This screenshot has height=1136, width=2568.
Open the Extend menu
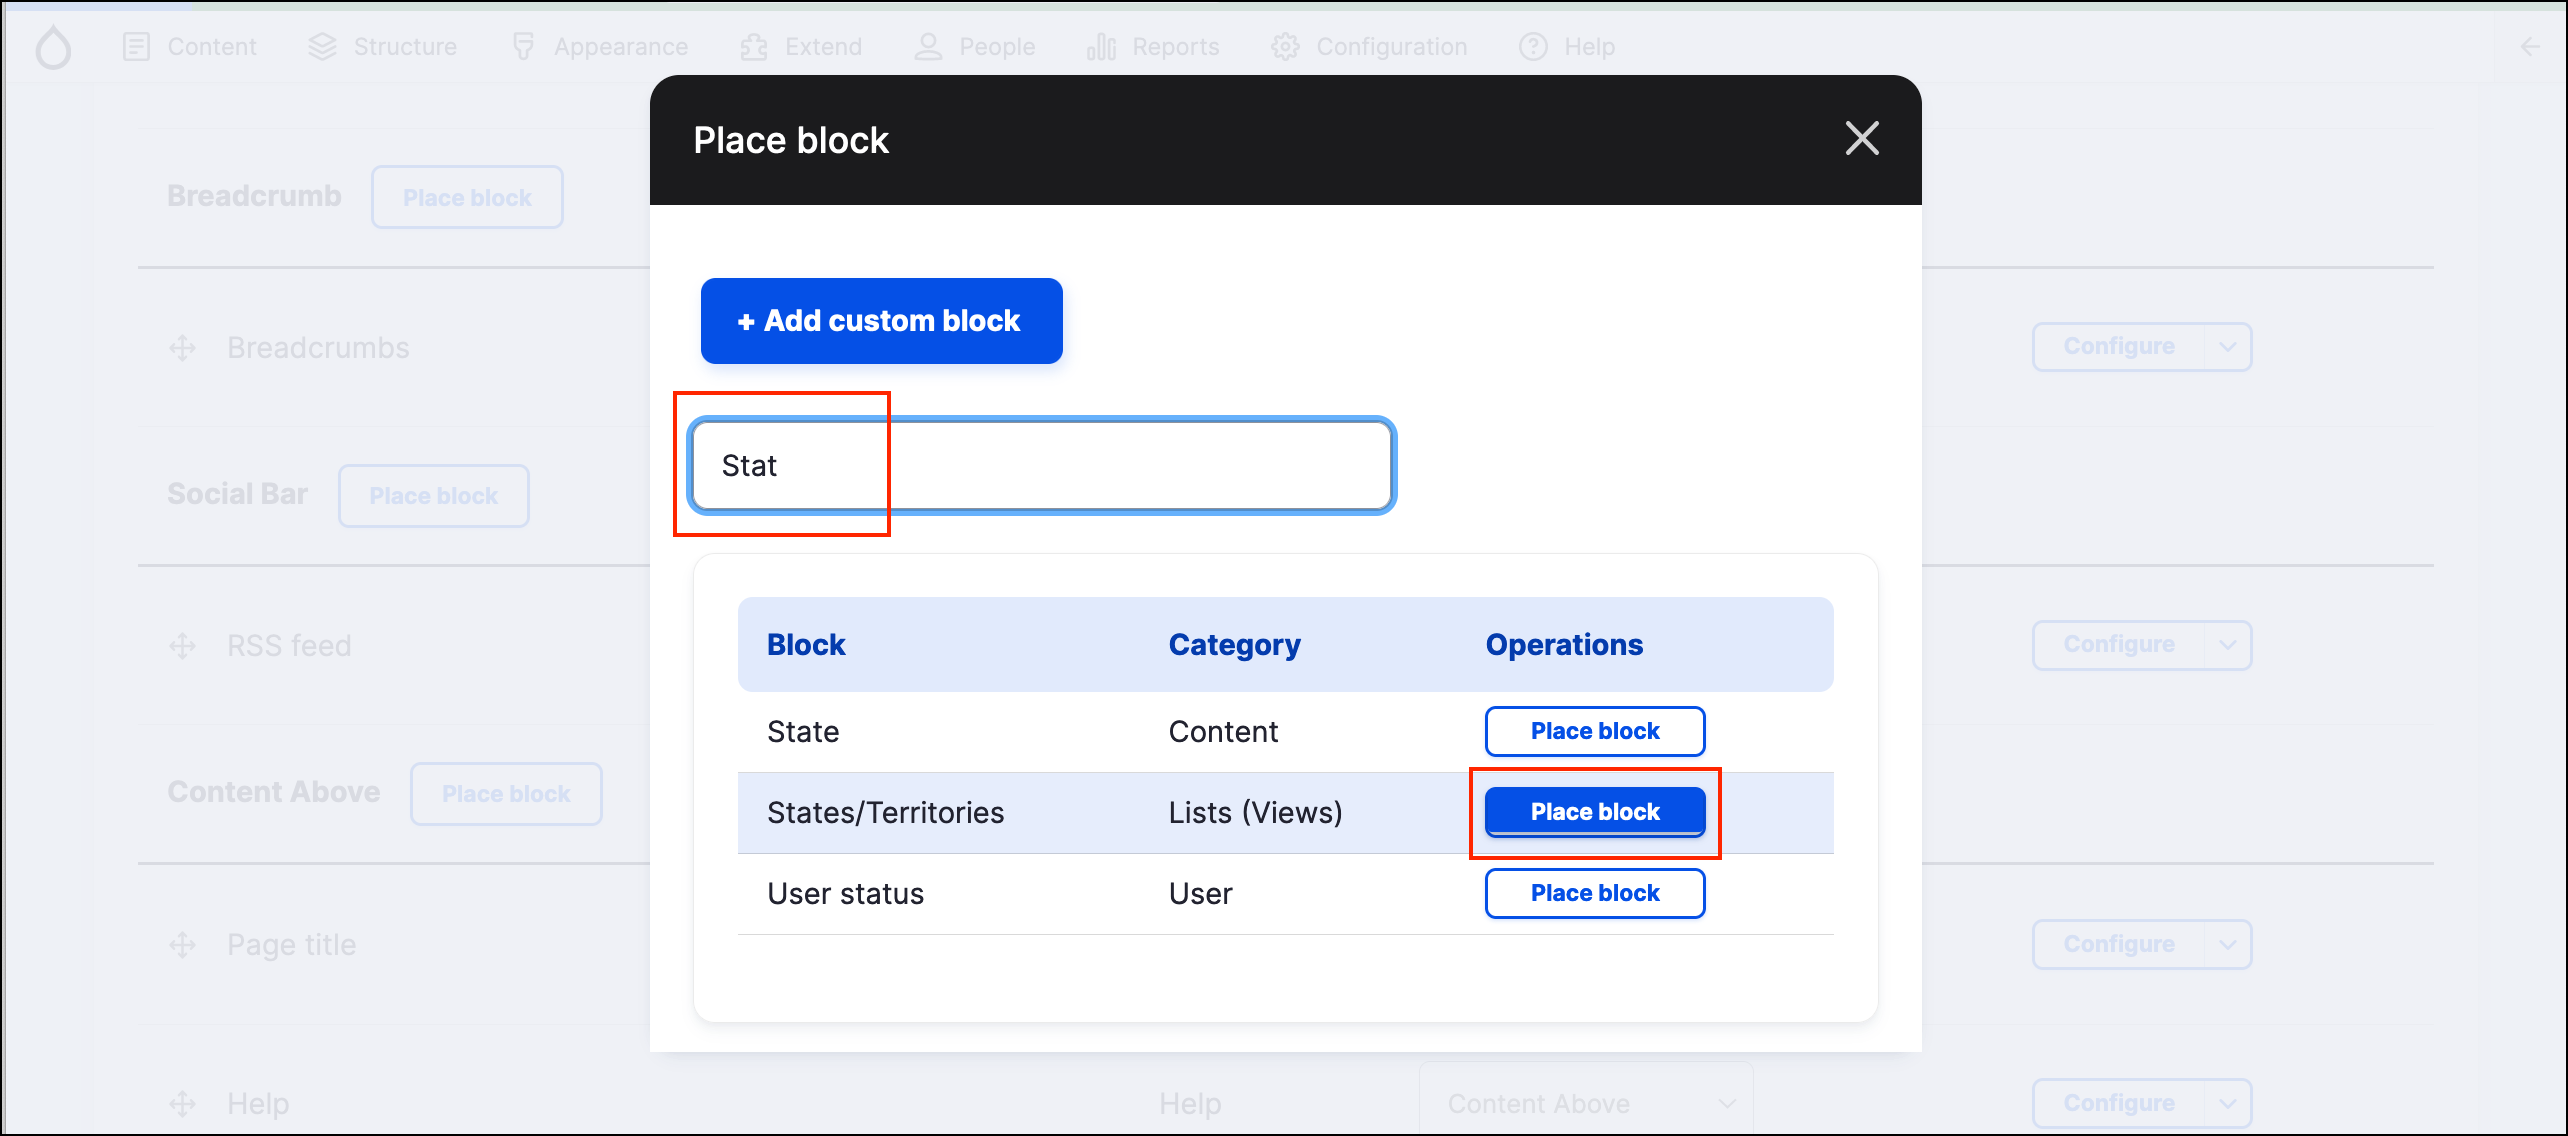pyautogui.click(x=801, y=47)
